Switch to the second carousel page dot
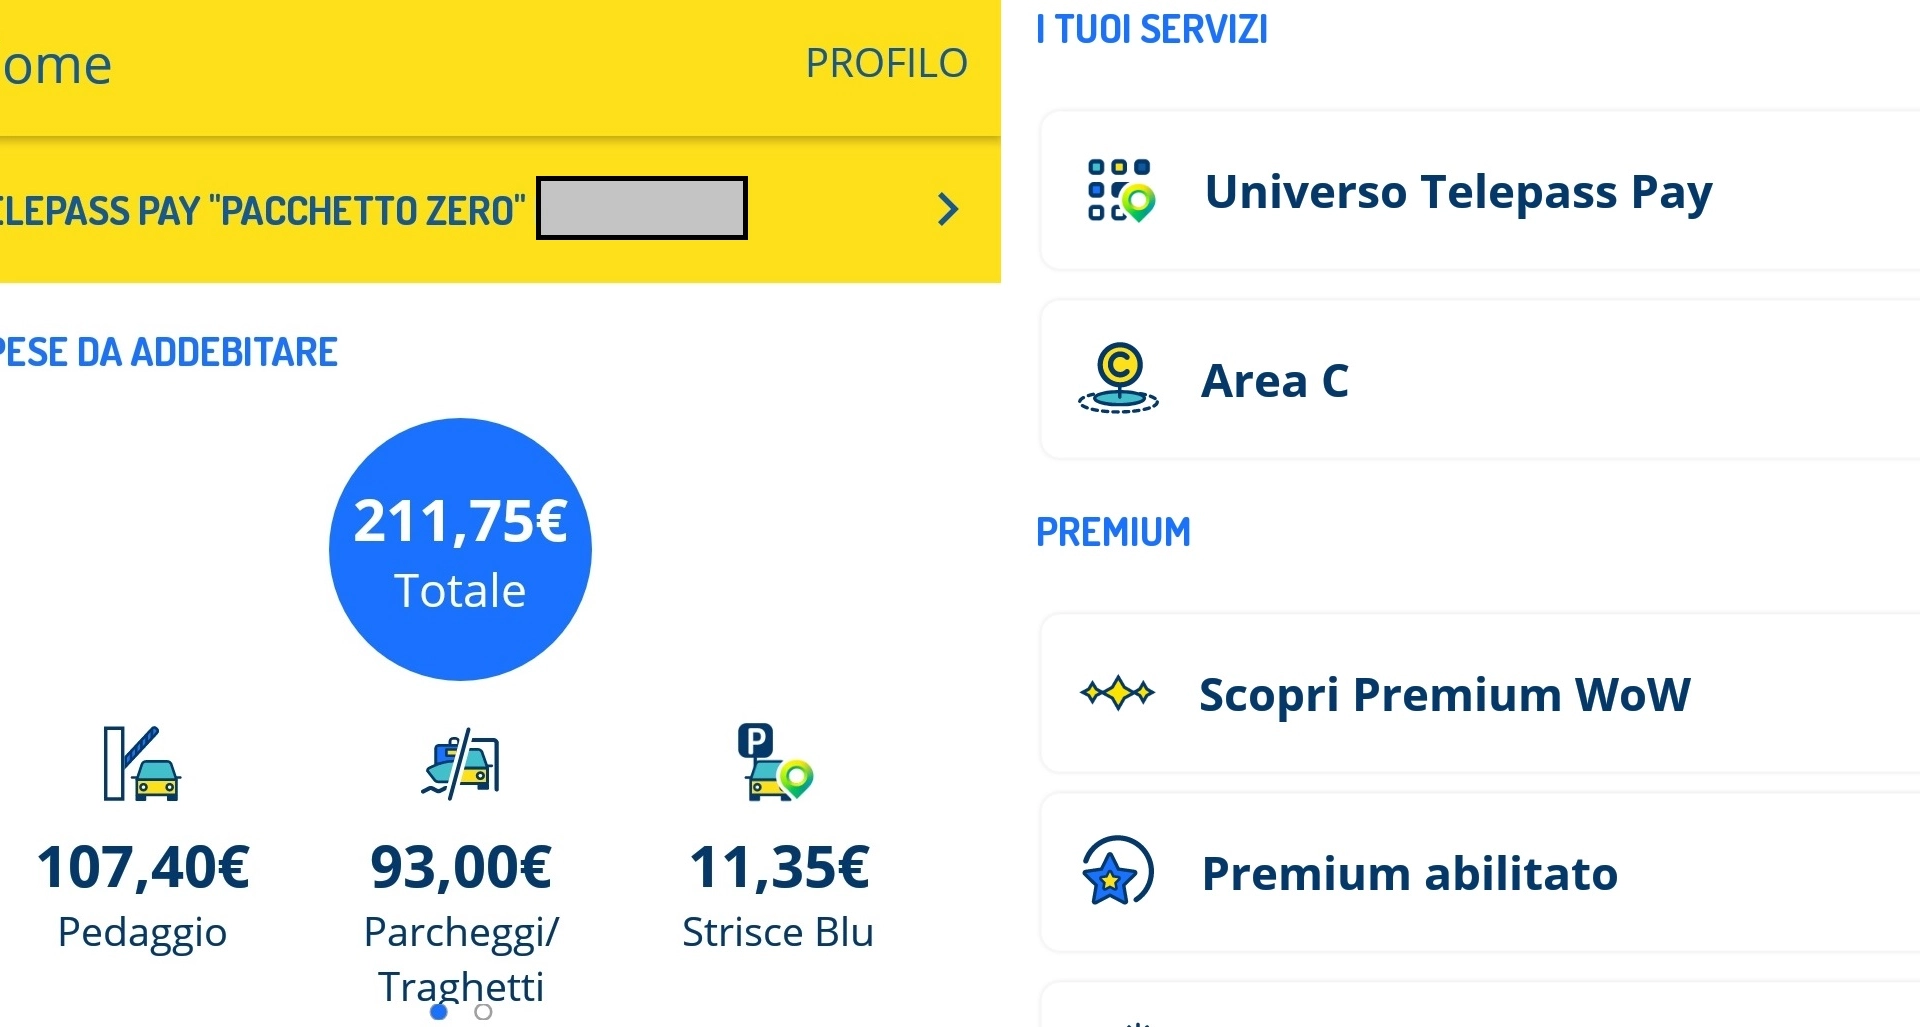1920x1027 pixels. pyautogui.click(x=484, y=1012)
